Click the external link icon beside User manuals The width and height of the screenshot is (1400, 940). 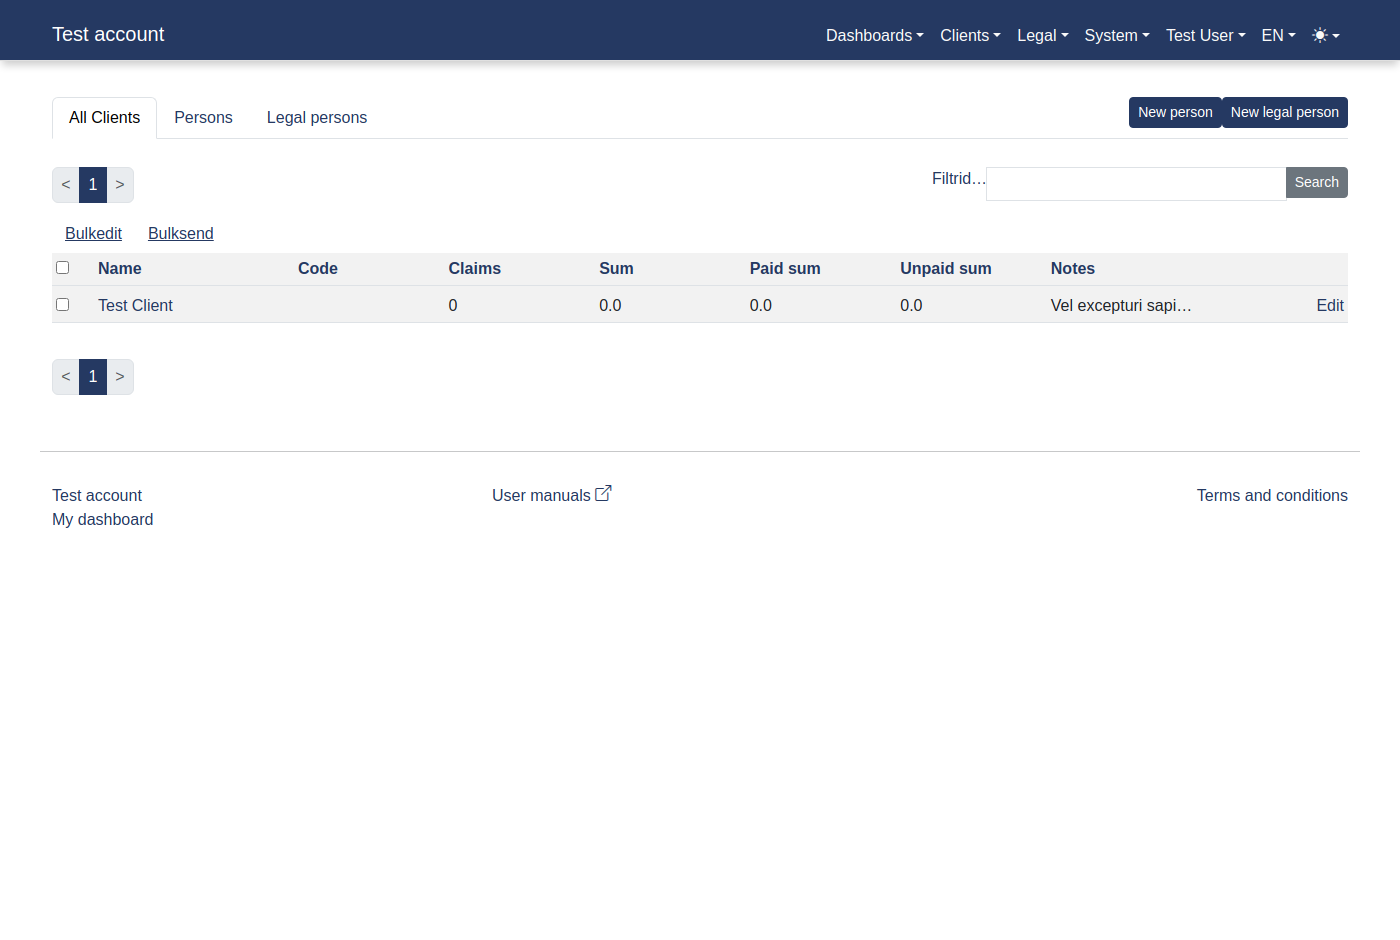click(x=603, y=494)
